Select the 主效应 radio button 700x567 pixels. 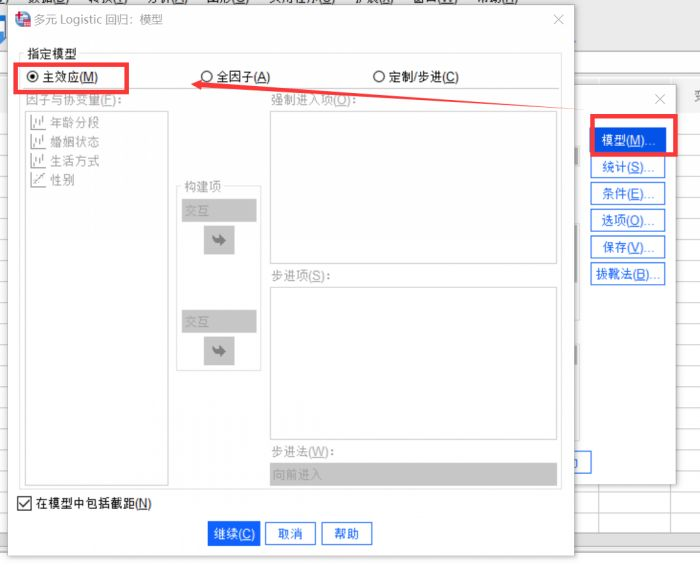click(34, 77)
